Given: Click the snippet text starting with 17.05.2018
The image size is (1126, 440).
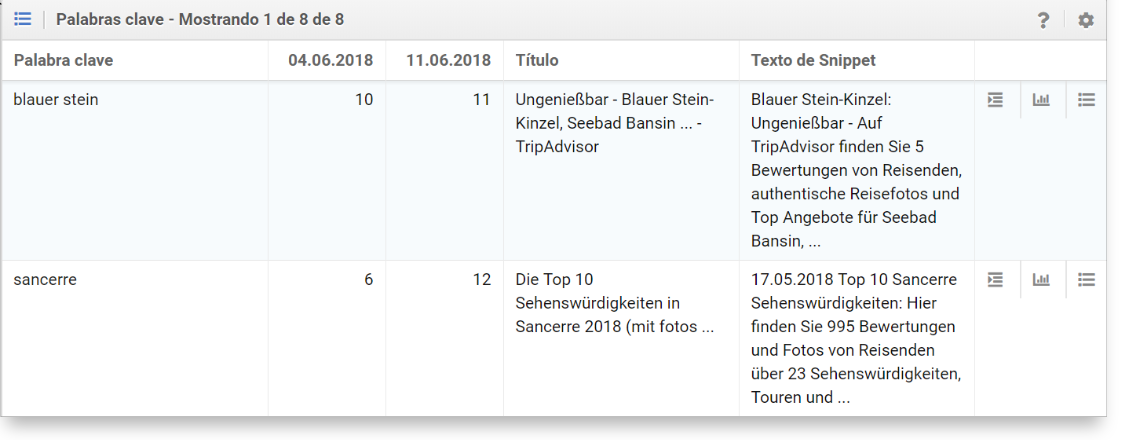Looking at the screenshot, I should tap(855, 338).
